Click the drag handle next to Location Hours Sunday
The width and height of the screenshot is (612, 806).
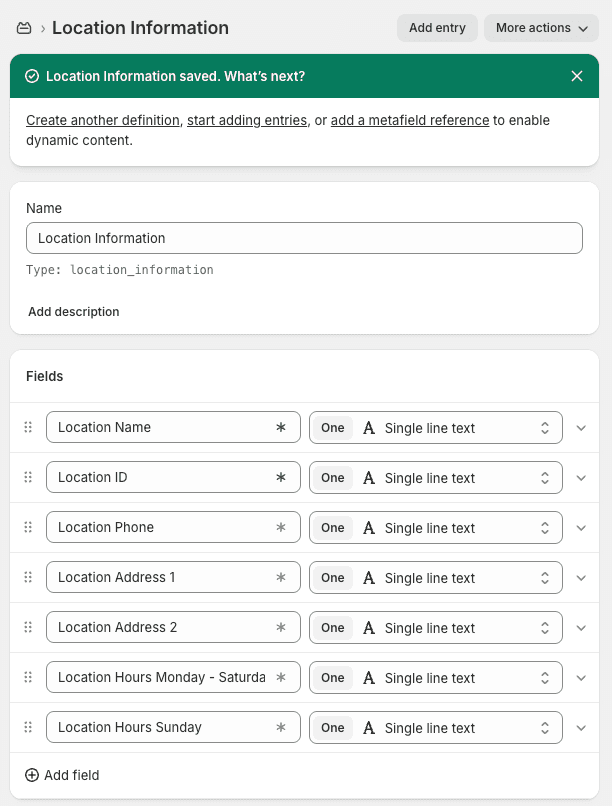click(28, 727)
